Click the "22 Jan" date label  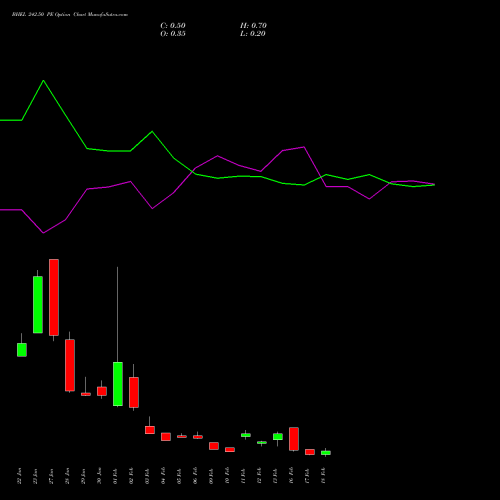click(x=19, y=476)
